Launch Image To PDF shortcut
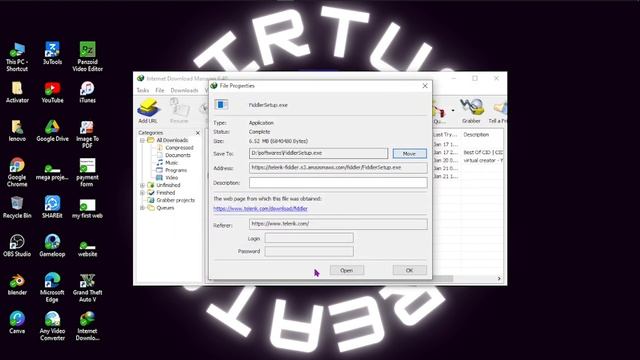Screen dimensions: 640x360 (87, 134)
